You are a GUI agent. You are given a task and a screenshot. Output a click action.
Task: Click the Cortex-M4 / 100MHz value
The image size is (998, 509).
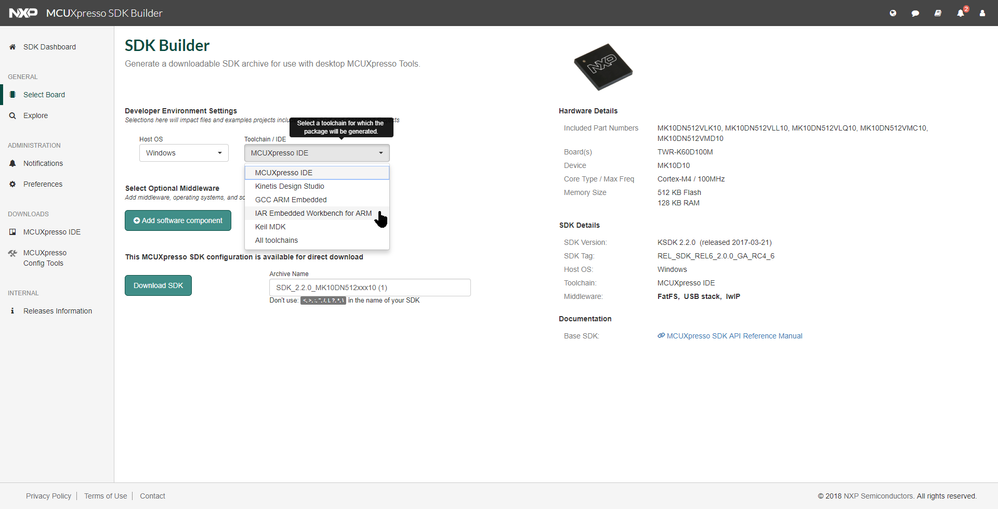pyautogui.click(x=691, y=179)
